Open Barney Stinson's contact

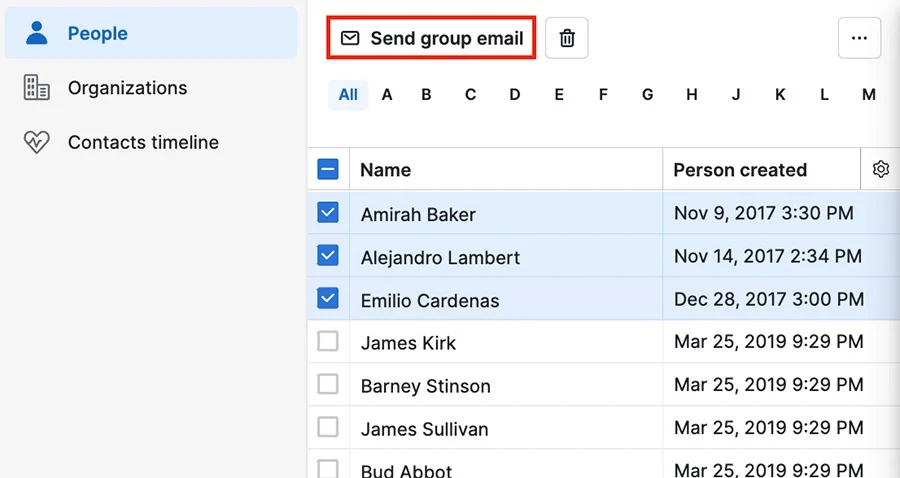[425, 386]
